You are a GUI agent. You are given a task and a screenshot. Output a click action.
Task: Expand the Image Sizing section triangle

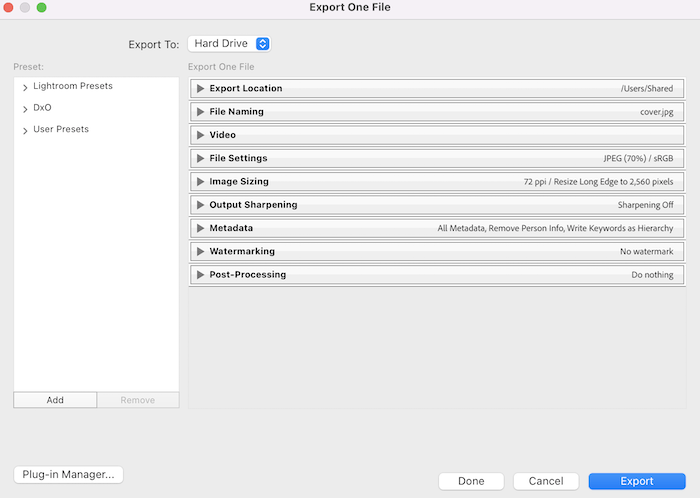(200, 182)
